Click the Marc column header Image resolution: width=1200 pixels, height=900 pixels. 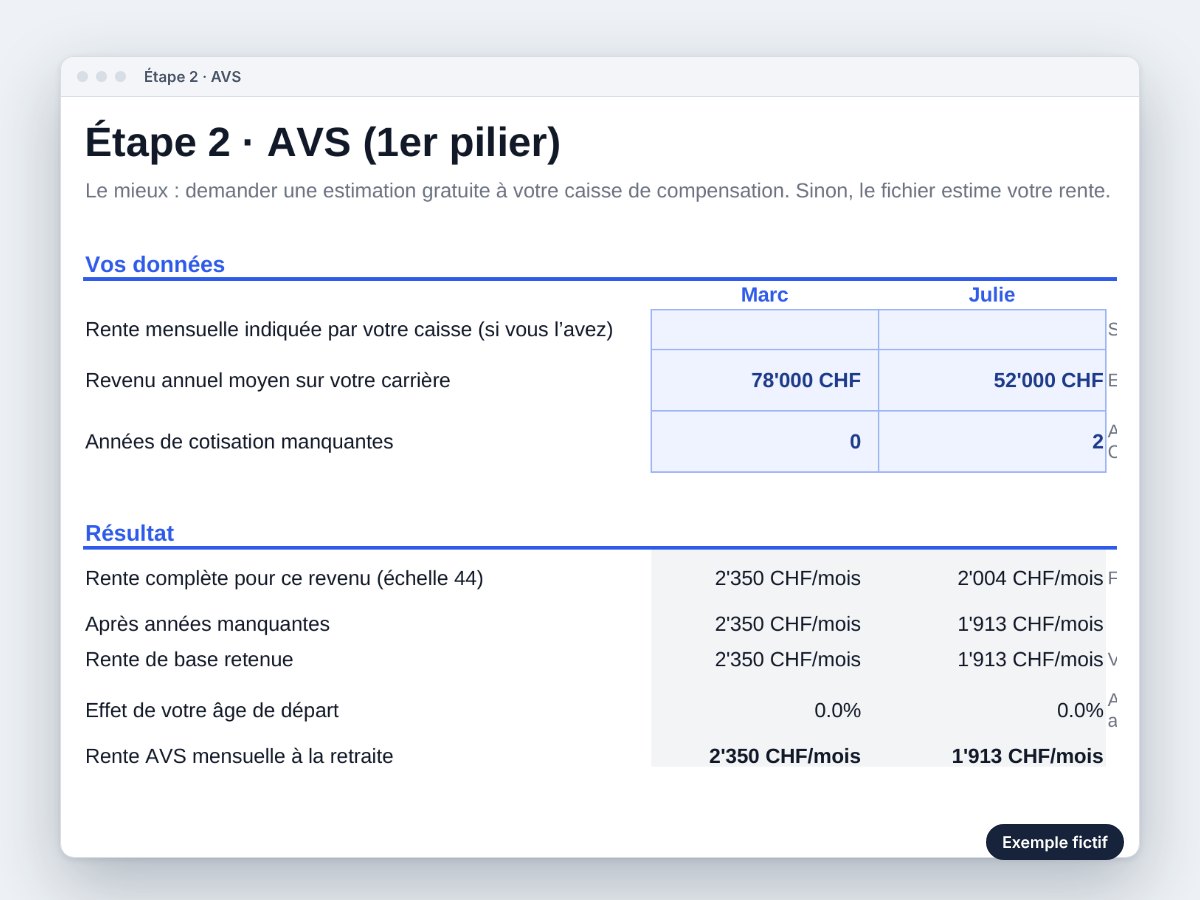tap(765, 294)
